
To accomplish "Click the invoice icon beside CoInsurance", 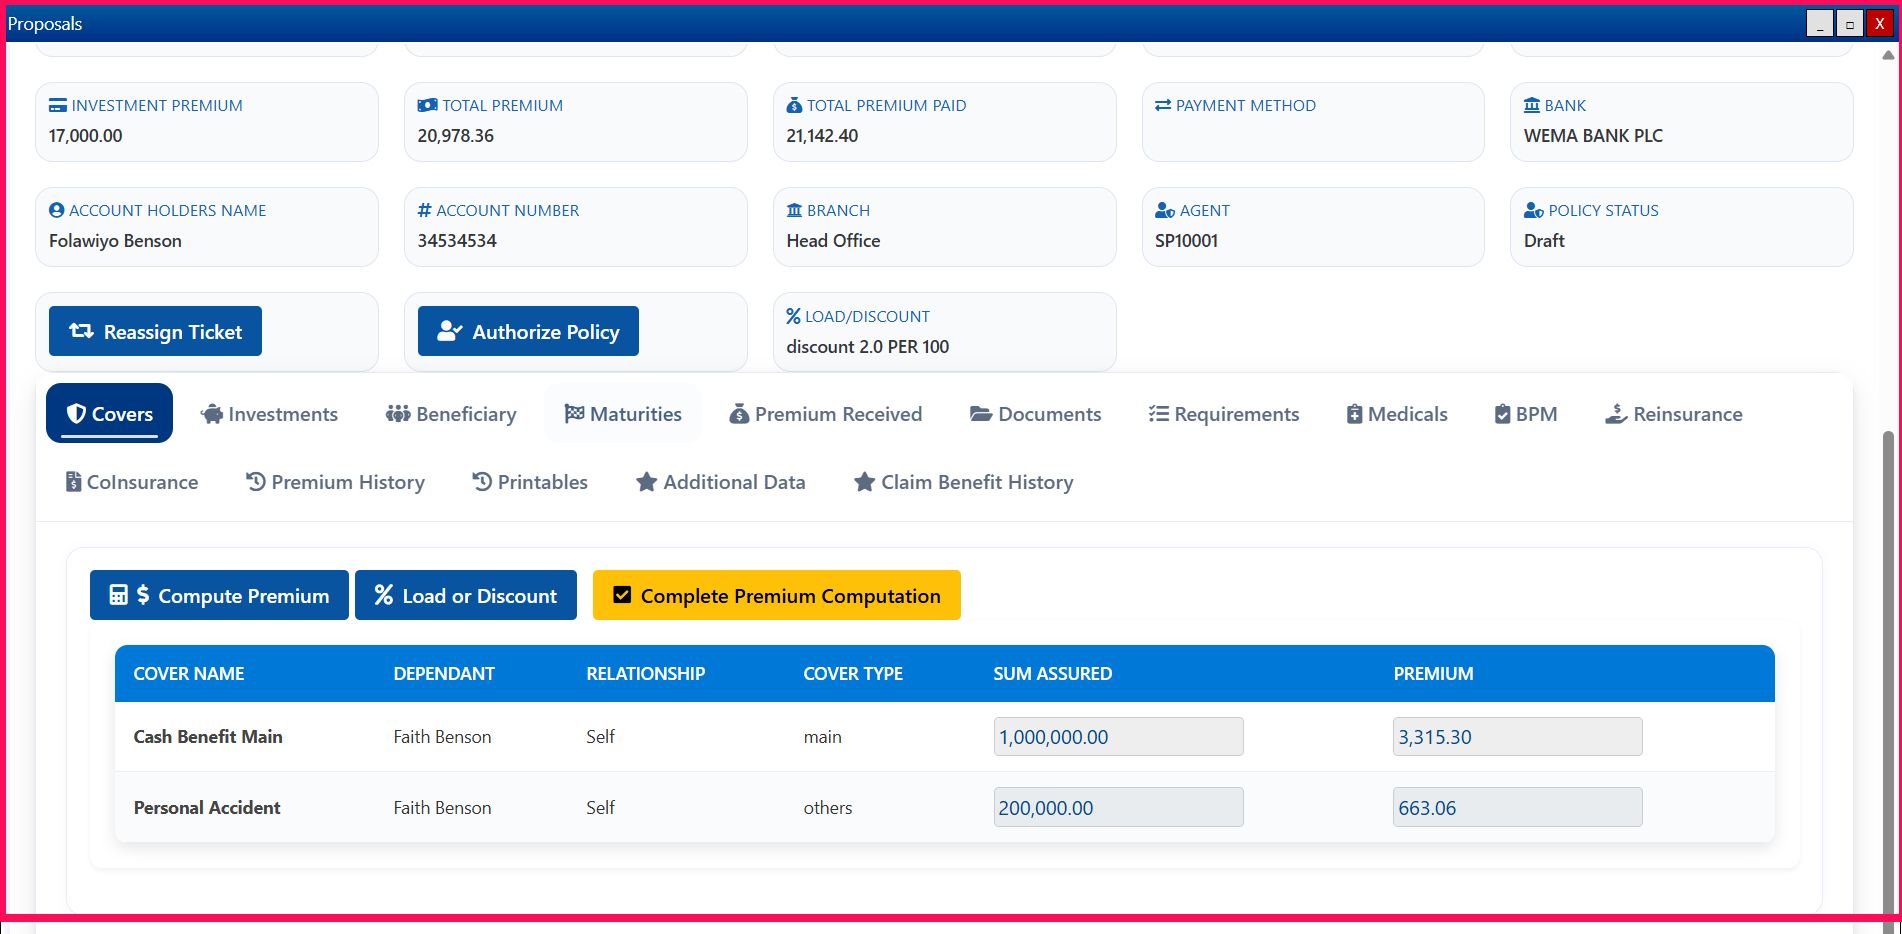I will click(x=73, y=482).
